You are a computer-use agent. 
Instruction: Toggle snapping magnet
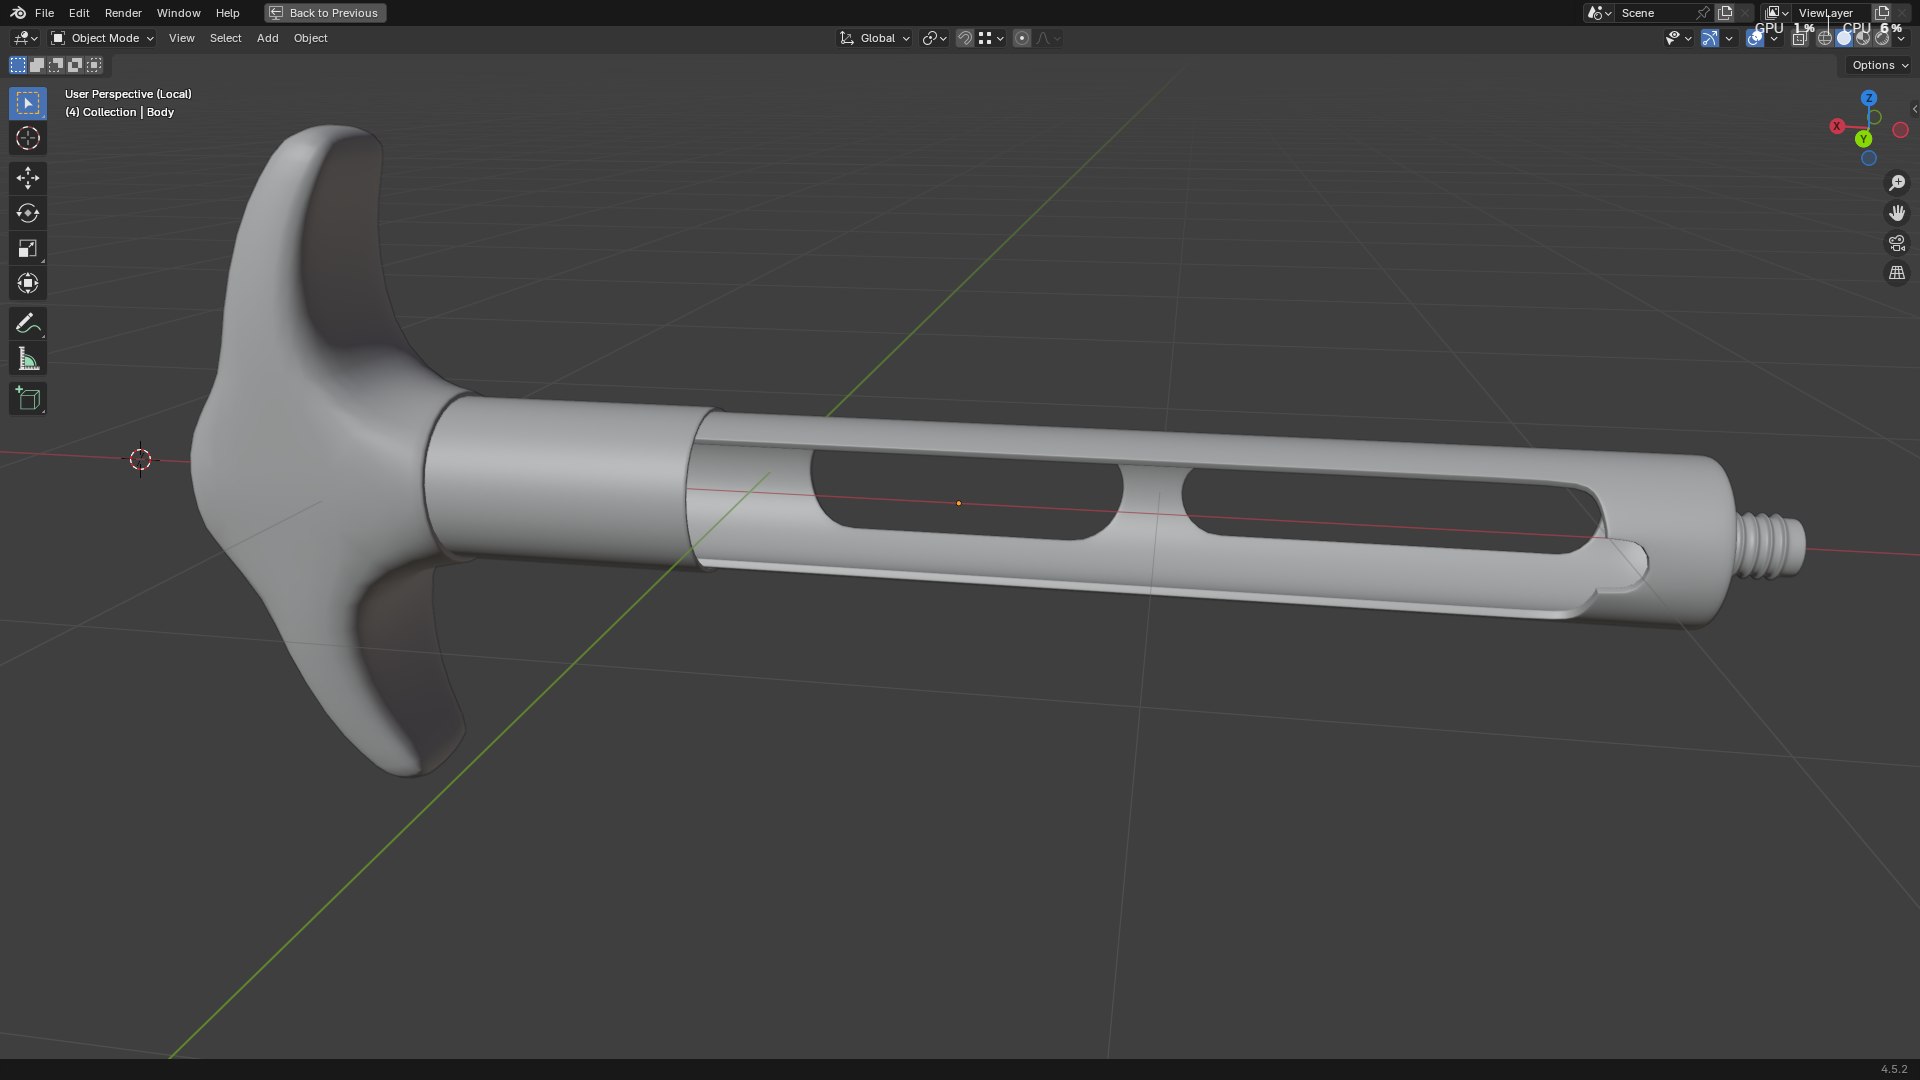pos(964,38)
